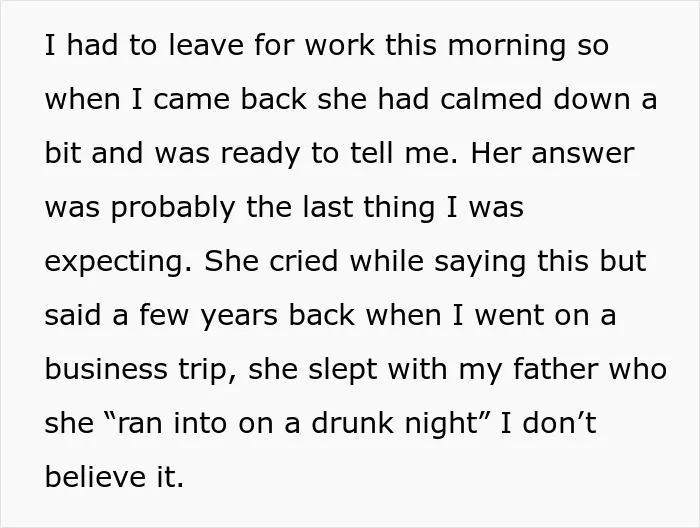Click the word "business"
The height and width of the screenshot is (528, 700).
[106, 369]
